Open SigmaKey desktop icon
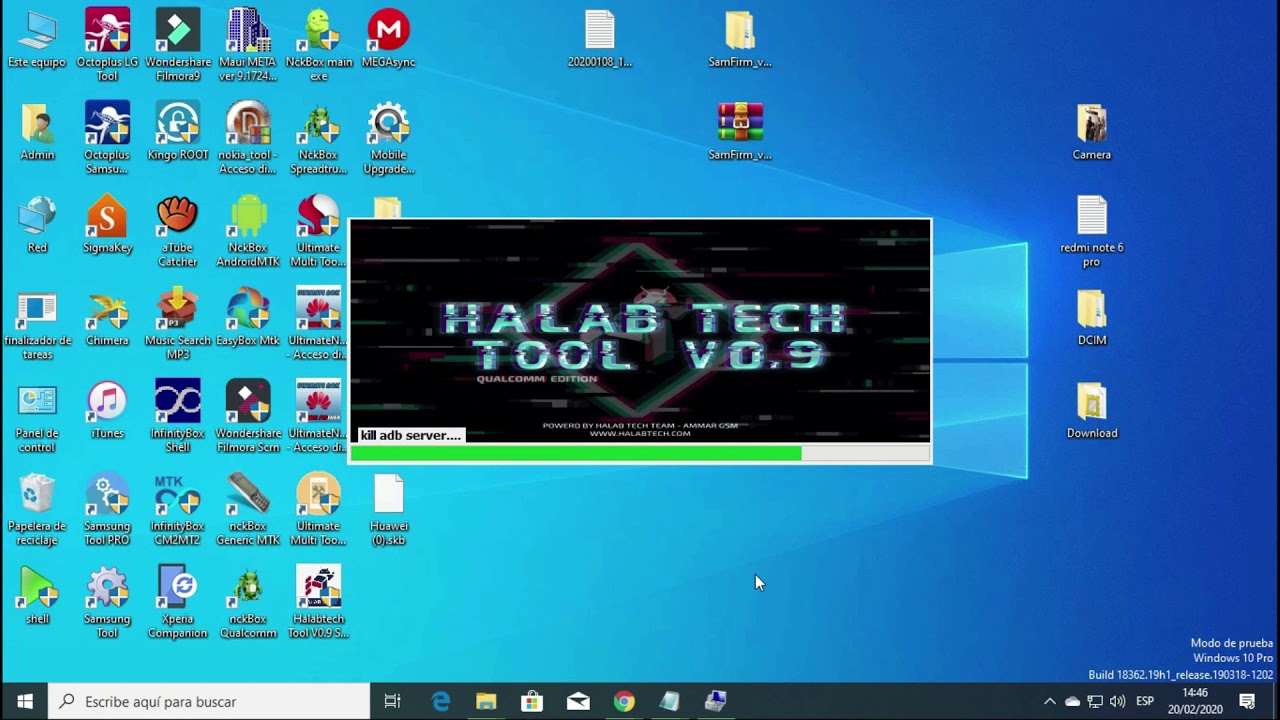The image size is (1280, 720). pos(107,223)
